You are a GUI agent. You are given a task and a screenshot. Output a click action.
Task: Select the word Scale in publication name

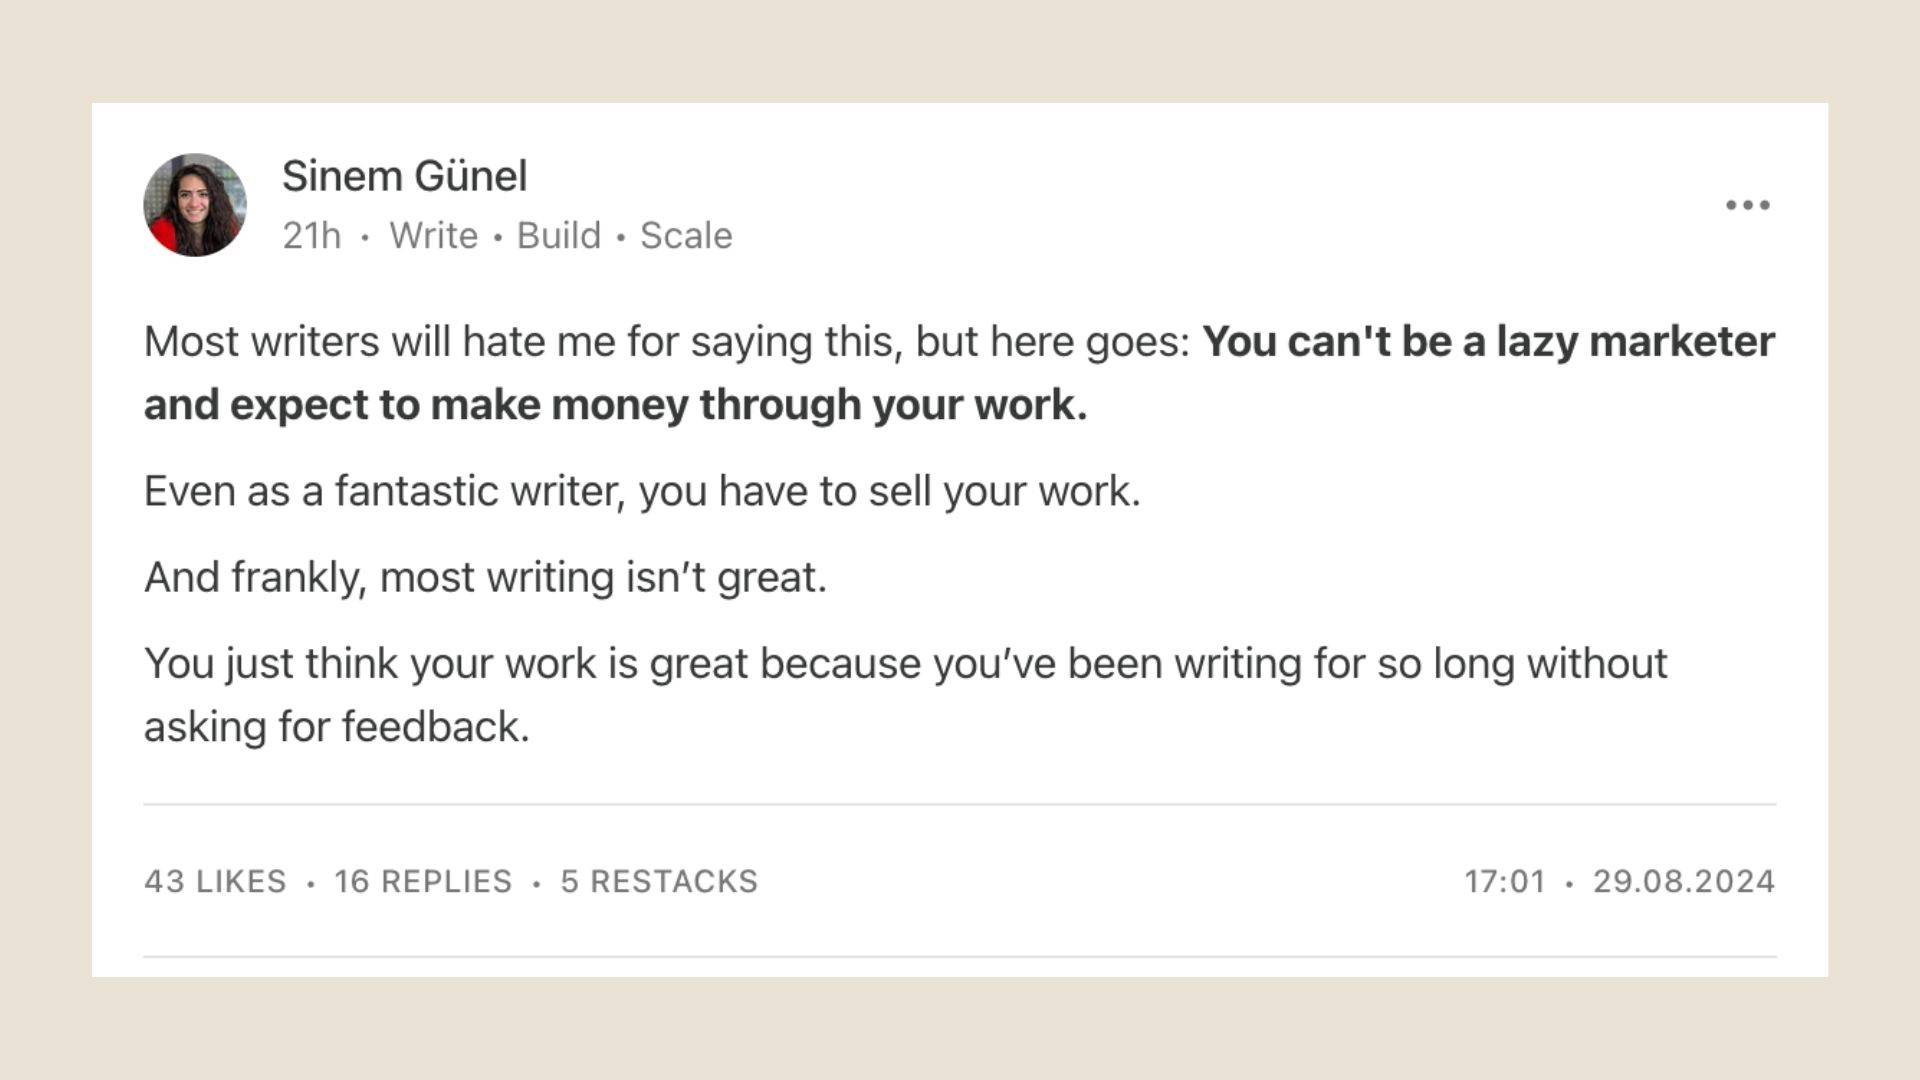[x=686, y=236]
